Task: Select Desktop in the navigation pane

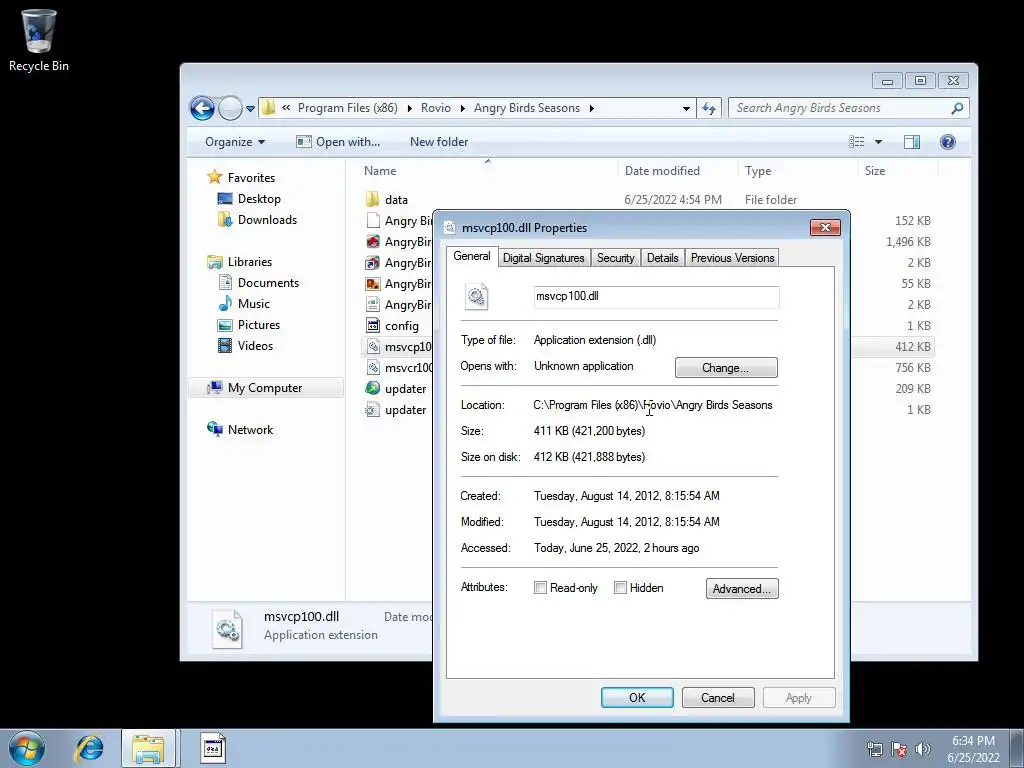Action: pyautogui.click(x=249, y=199)
